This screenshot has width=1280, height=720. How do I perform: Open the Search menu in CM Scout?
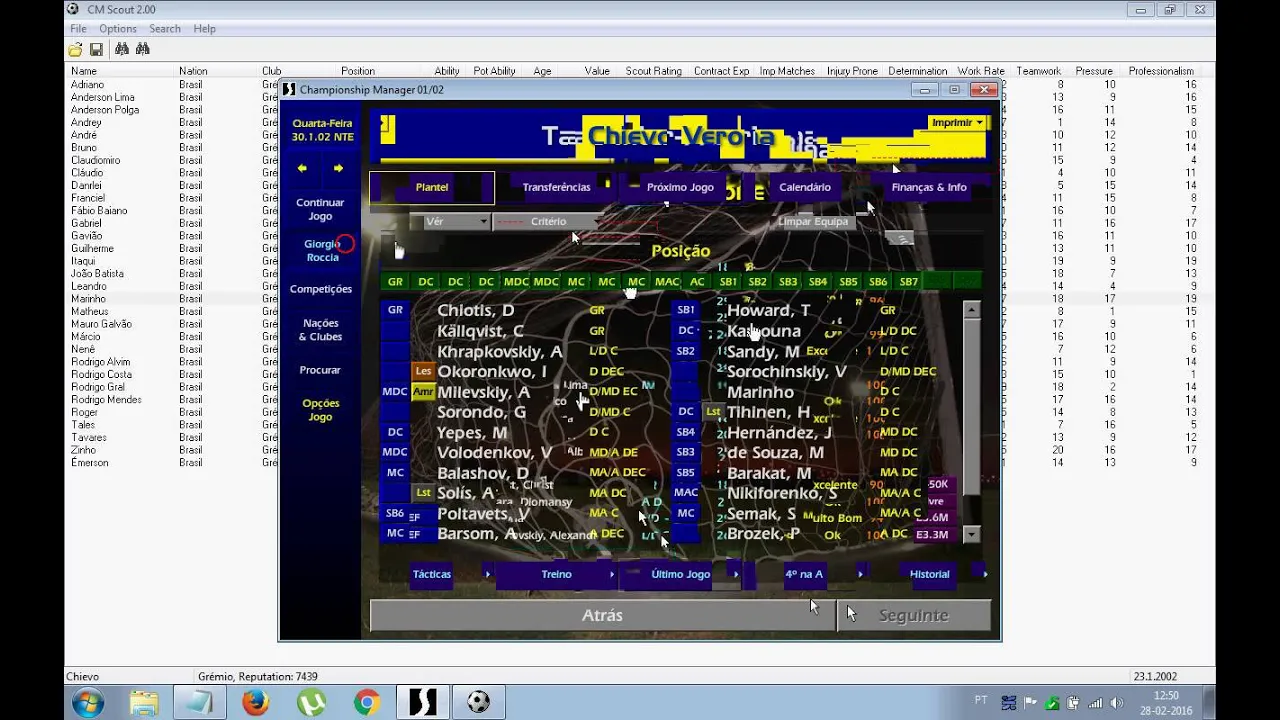[x=165, y=29]
